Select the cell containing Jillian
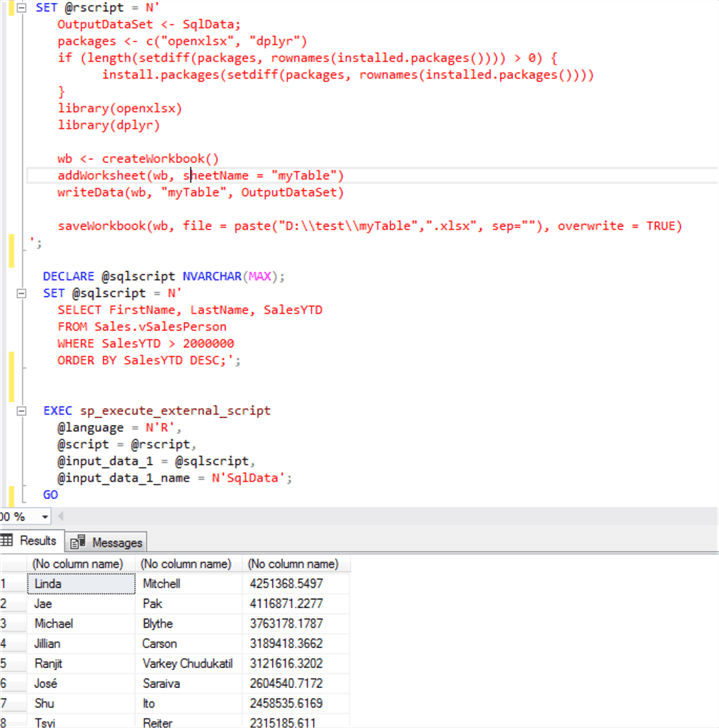This screenshot has width=719, height=728. click(x=81, y=644)
